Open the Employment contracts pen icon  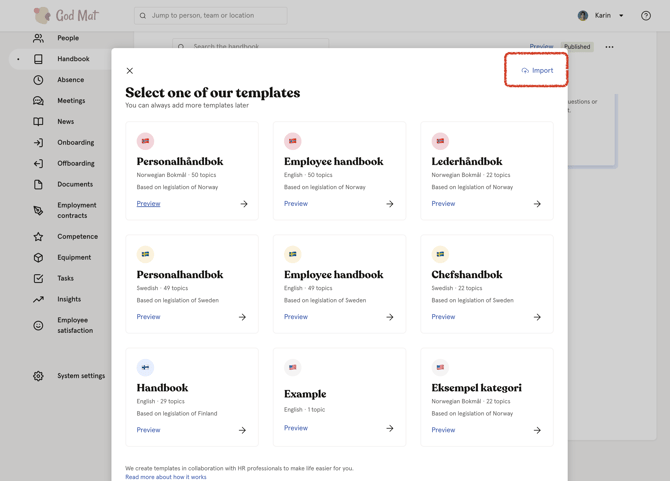point(38,211)
